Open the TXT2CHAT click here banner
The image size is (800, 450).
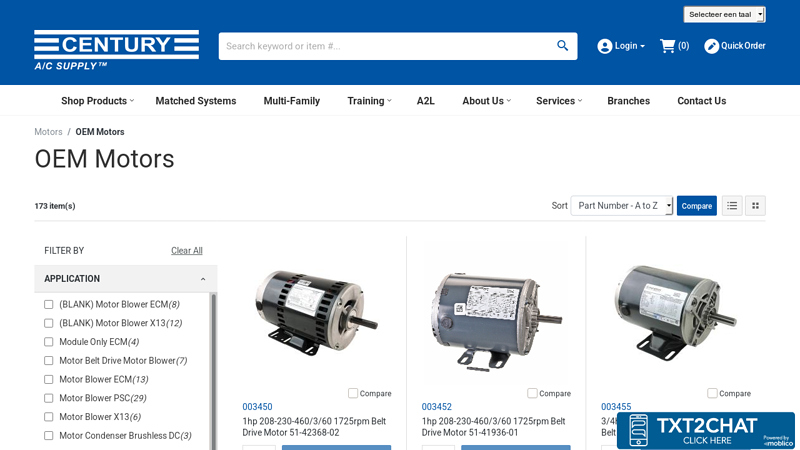706,431
